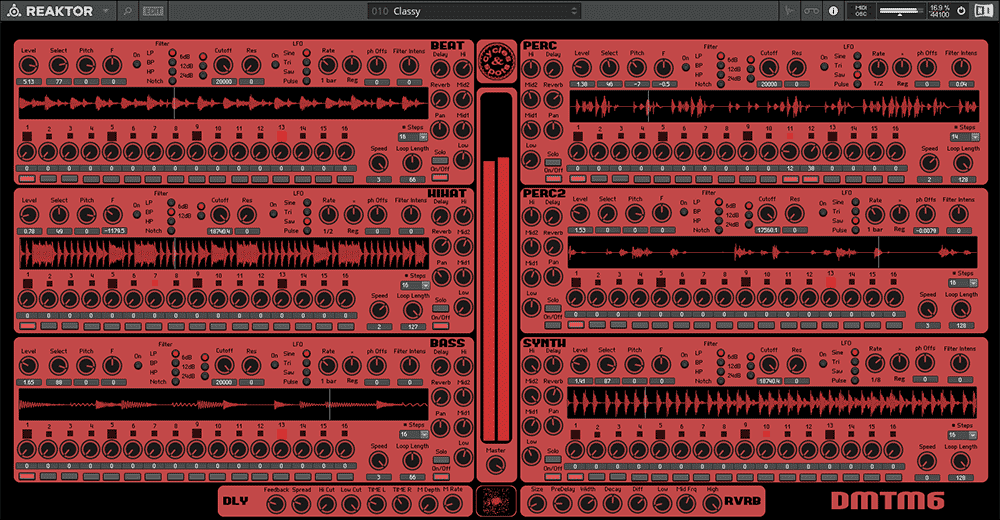
Task: Toggle the EDIT mode button
Action: click(153, 11)
